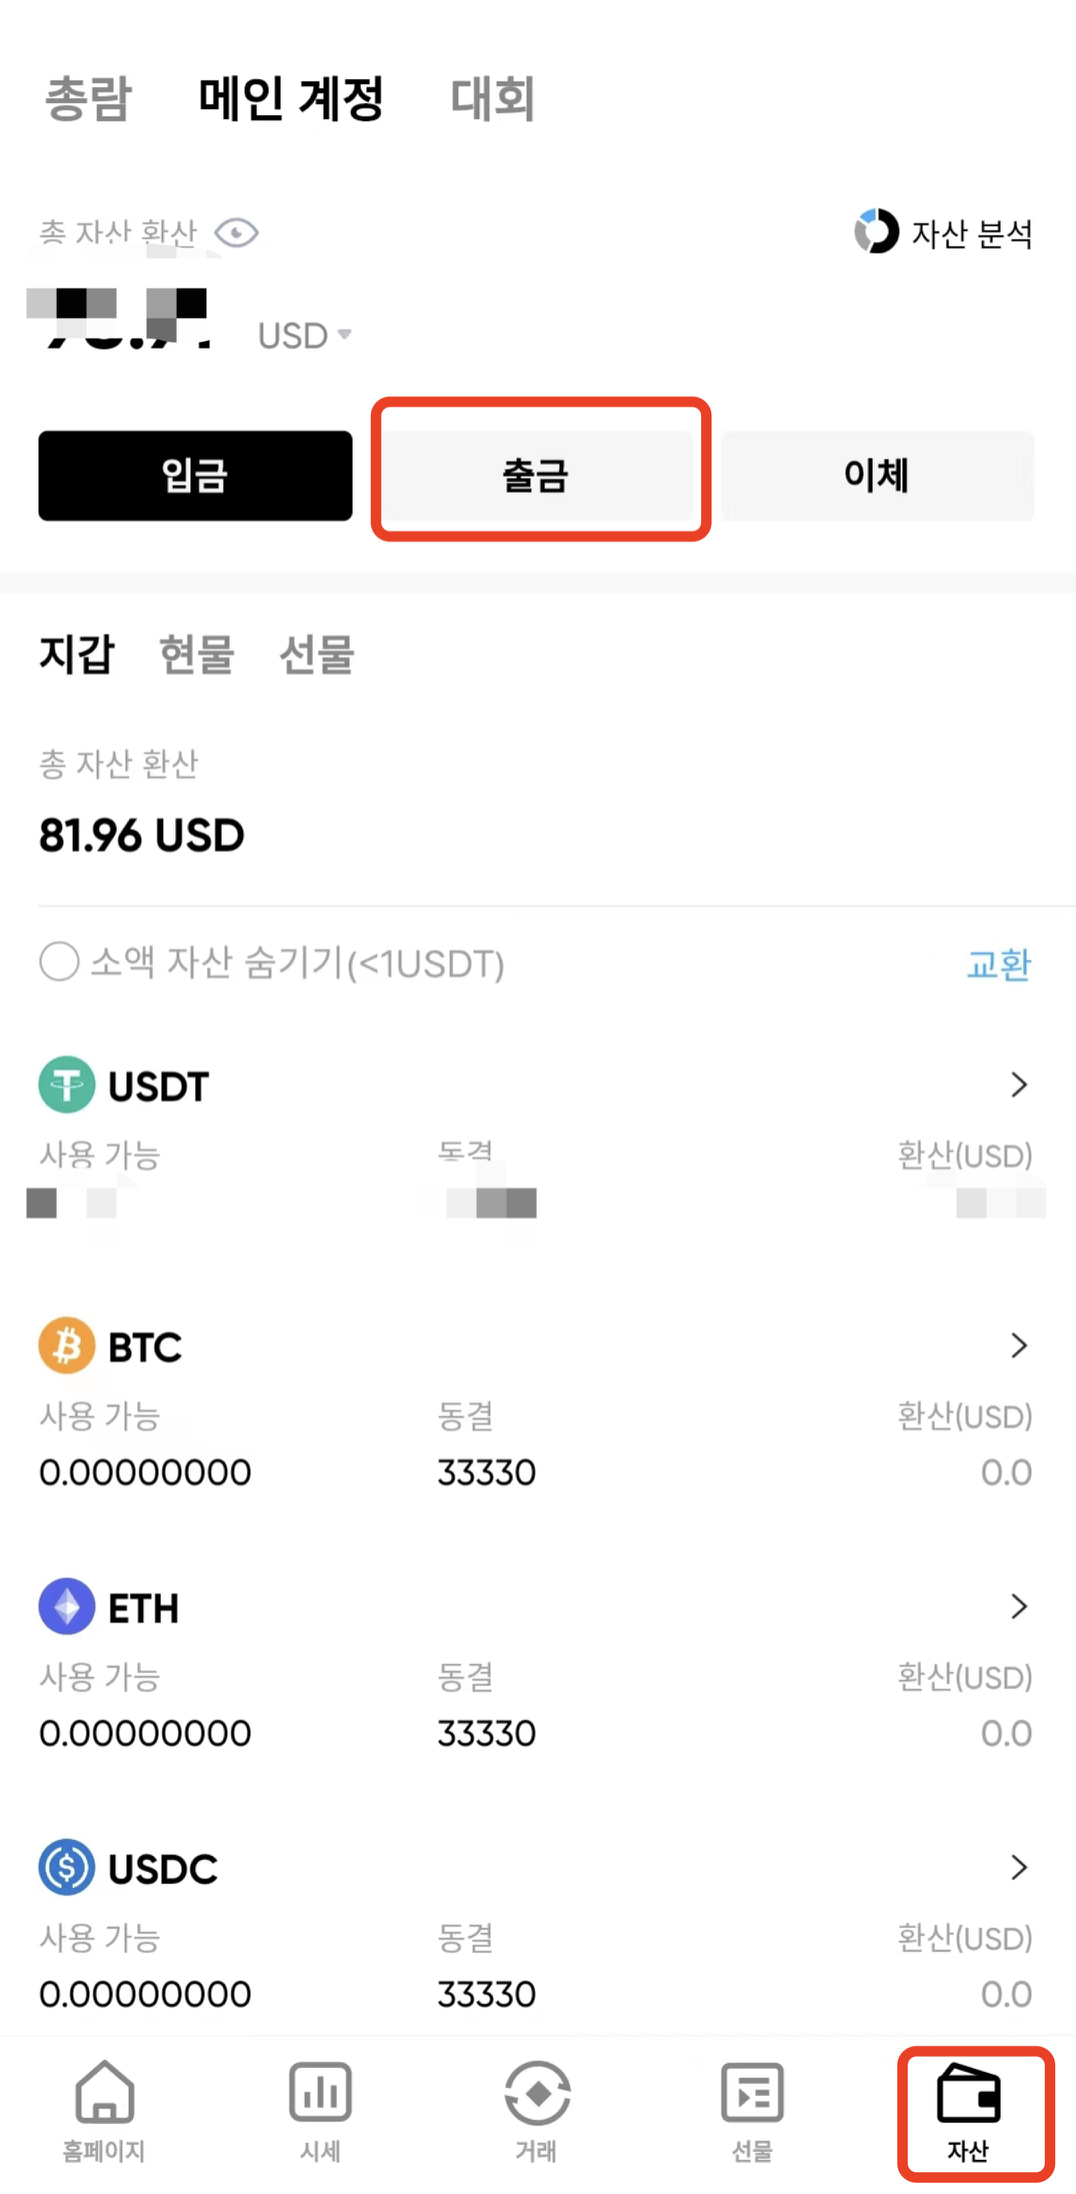Screen dimensions: 1076x2194
Task: Tap the 출금 withdraw button
Action: [536, 475]
